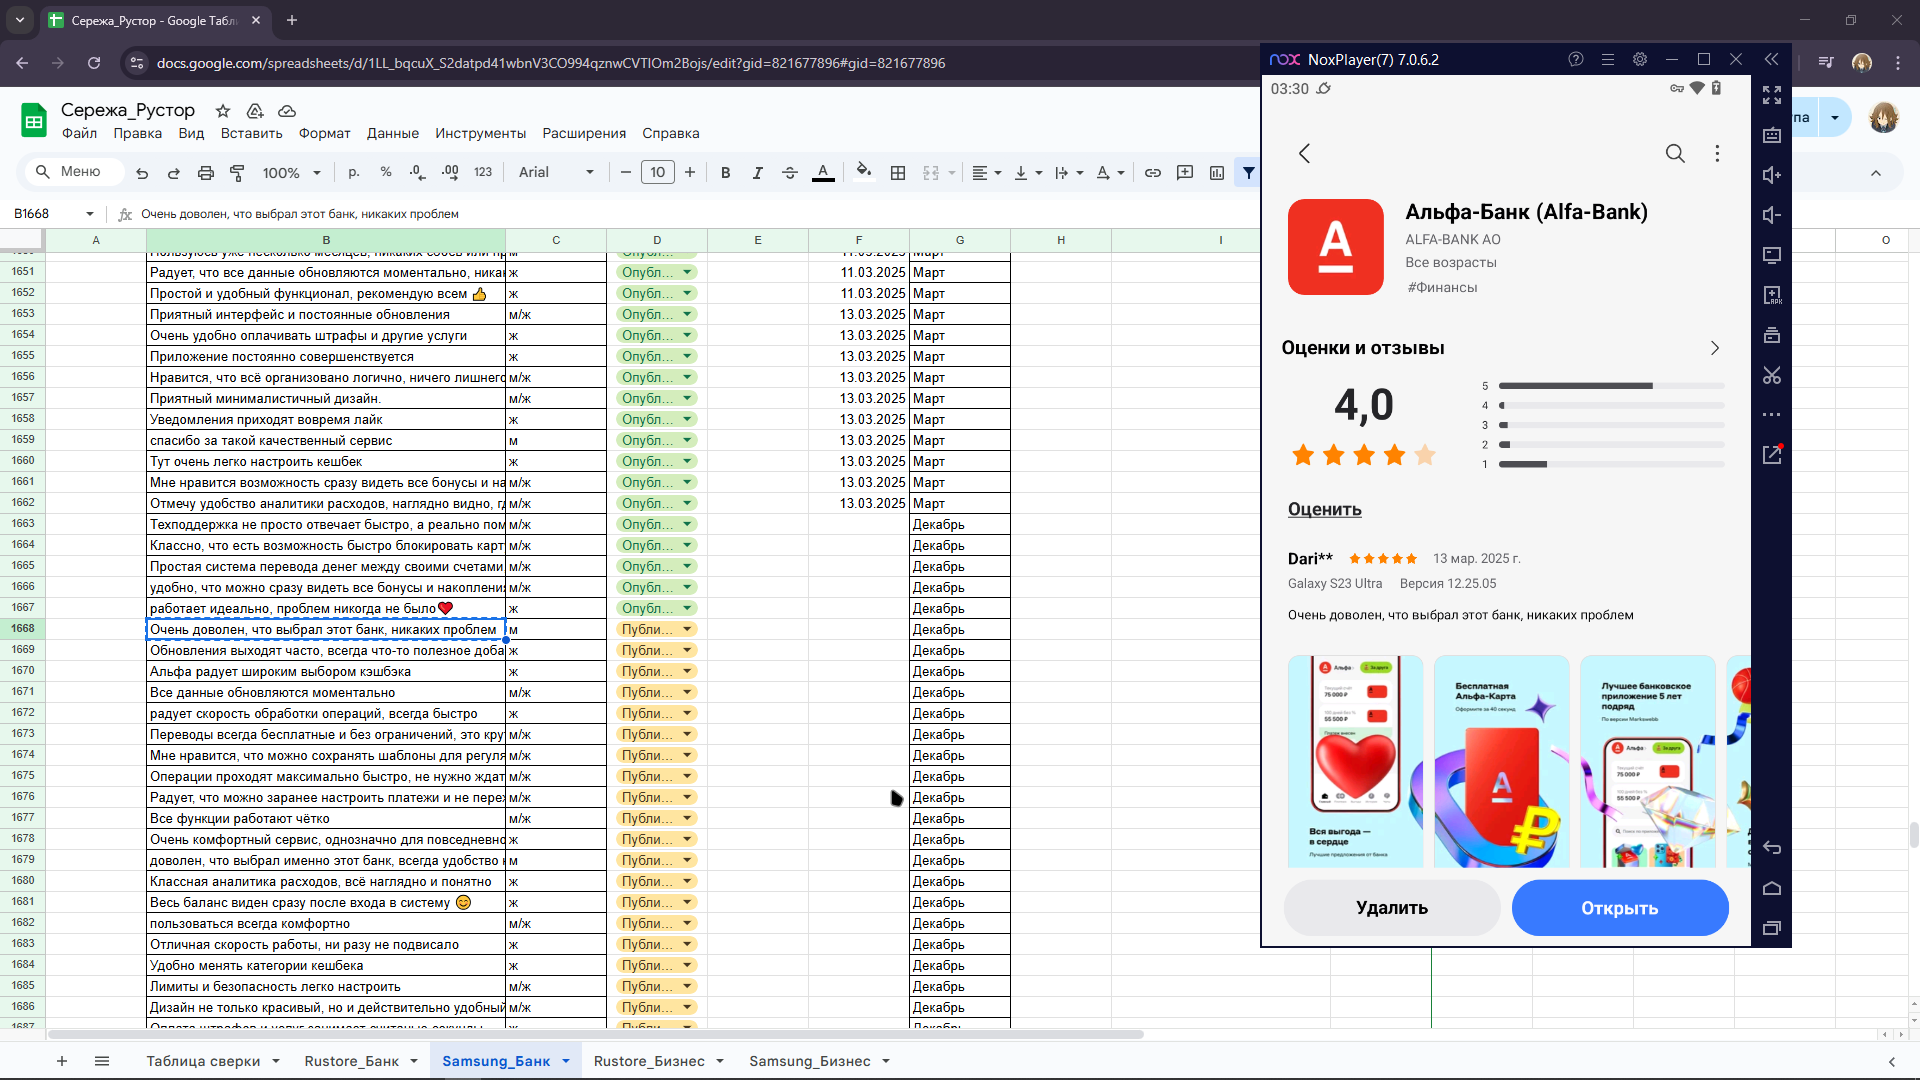This screenshot has width=1920, height=1080.
Task: Open the Данные menu
Action: [x=392, y=133]
